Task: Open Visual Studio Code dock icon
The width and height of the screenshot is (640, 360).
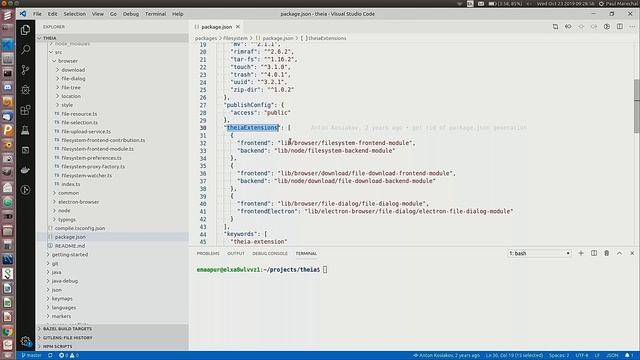Action: [x=7, y=44]
